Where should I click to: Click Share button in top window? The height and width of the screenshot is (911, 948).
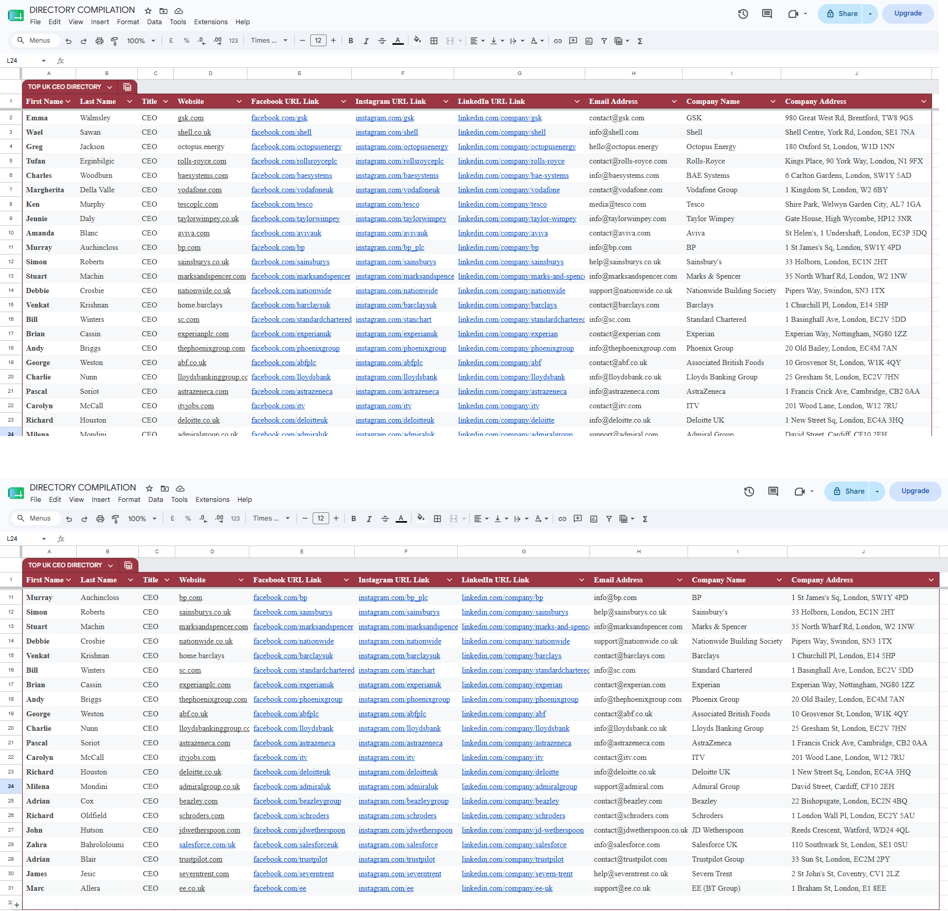pyautogui.click(x=842, y=14)
